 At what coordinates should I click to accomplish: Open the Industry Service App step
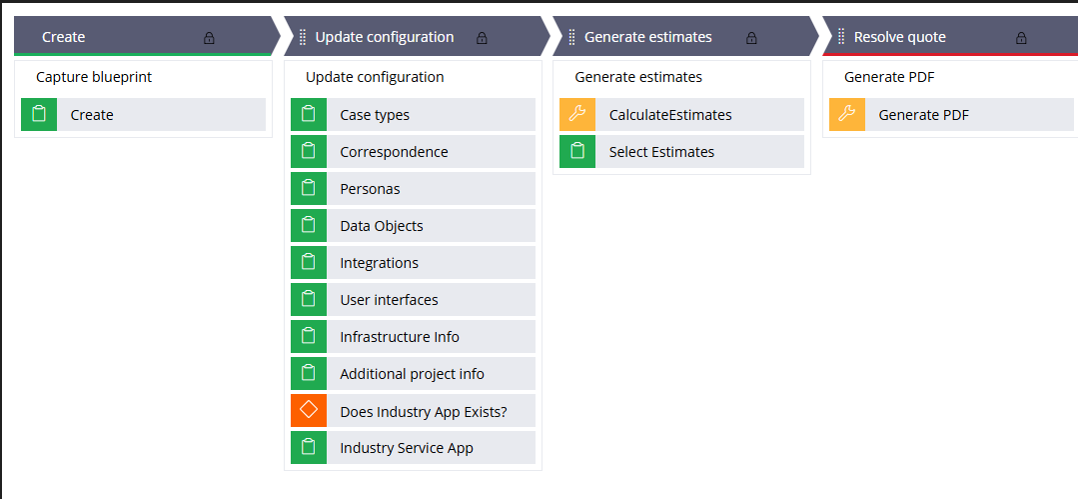(406, 448)
